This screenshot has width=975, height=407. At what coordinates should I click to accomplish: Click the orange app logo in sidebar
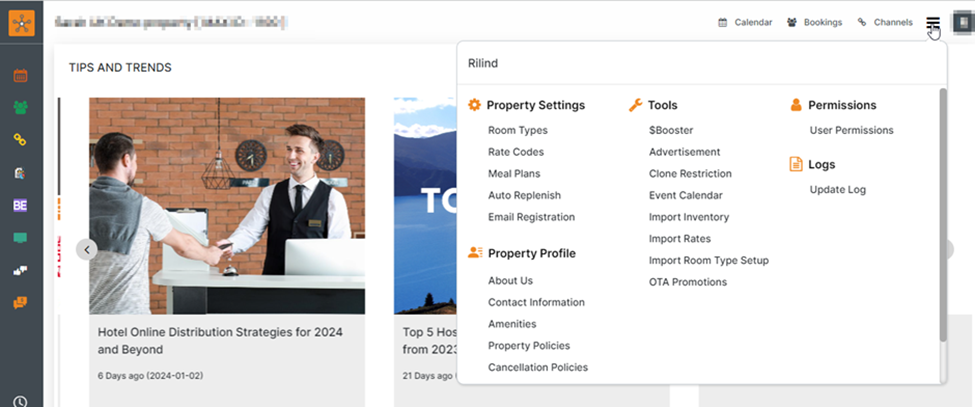click(21, 21)
